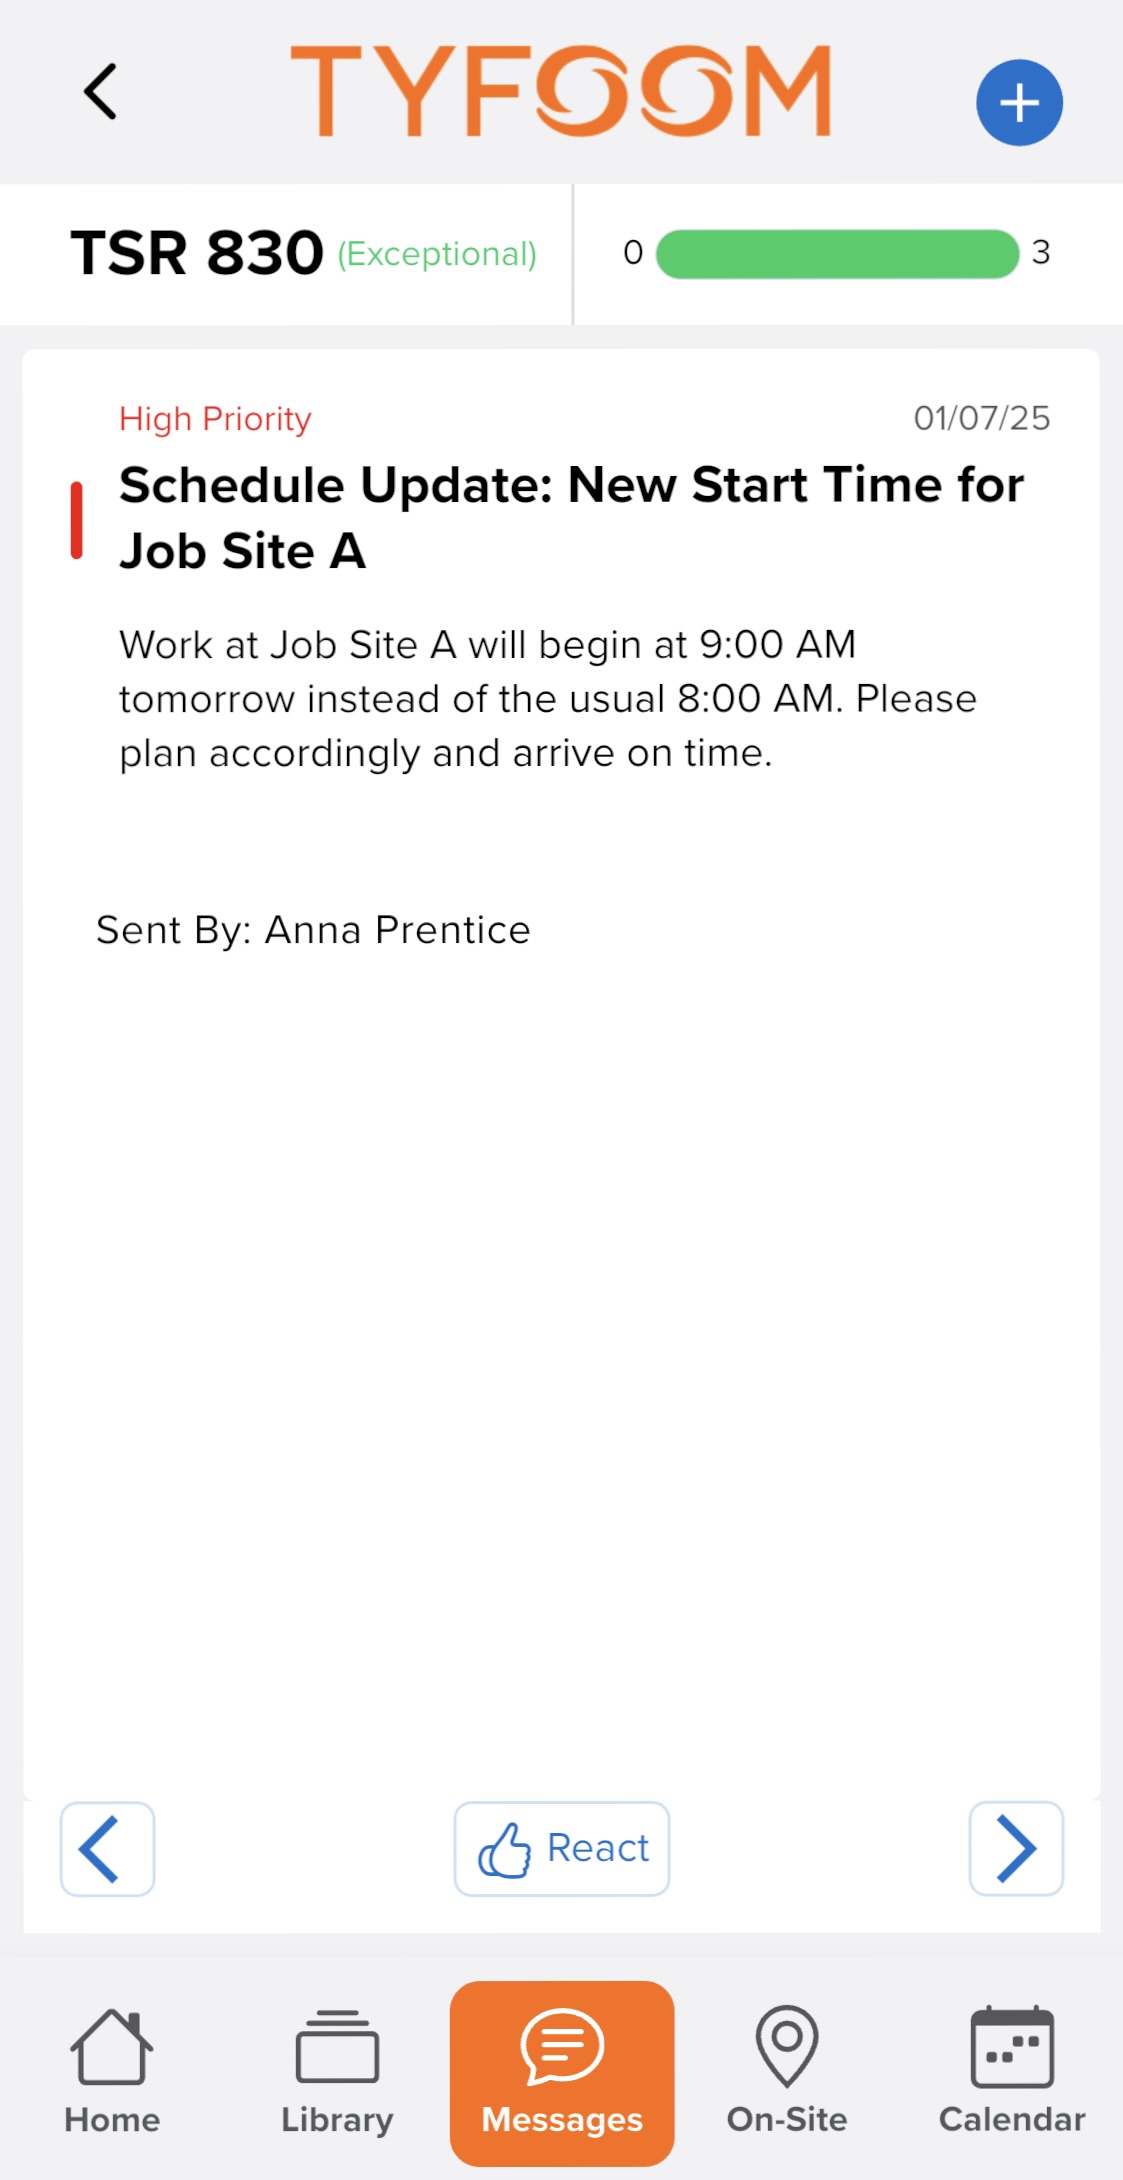This screenshot has width=1123, height=2180.
Task: Tap the back arrow in the header
Action: 100,92
